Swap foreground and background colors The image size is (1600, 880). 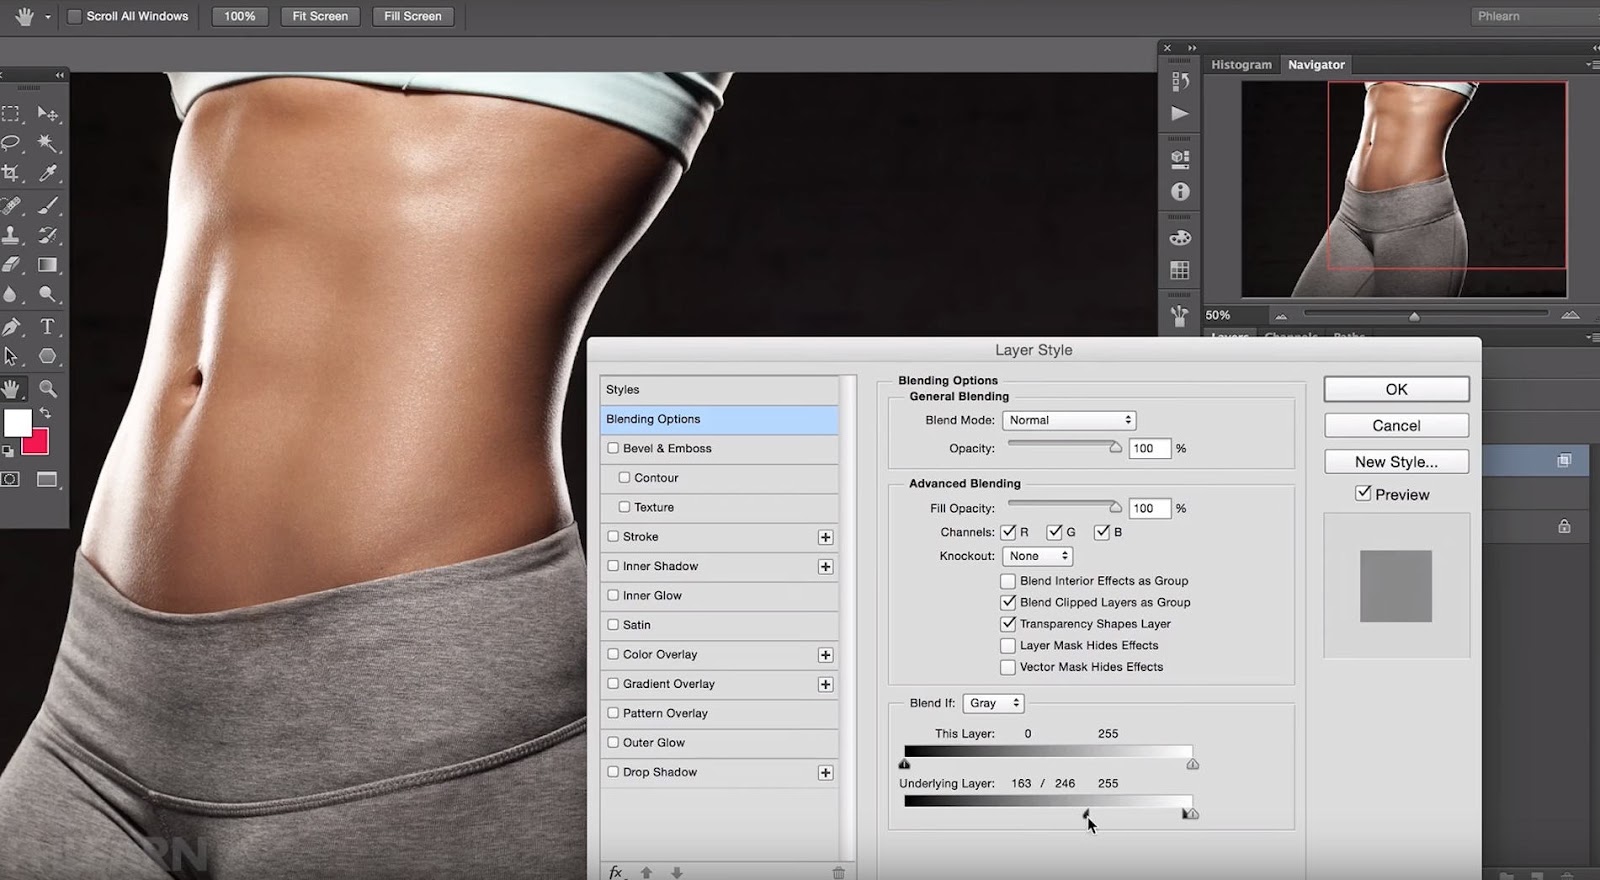(45, 412)
